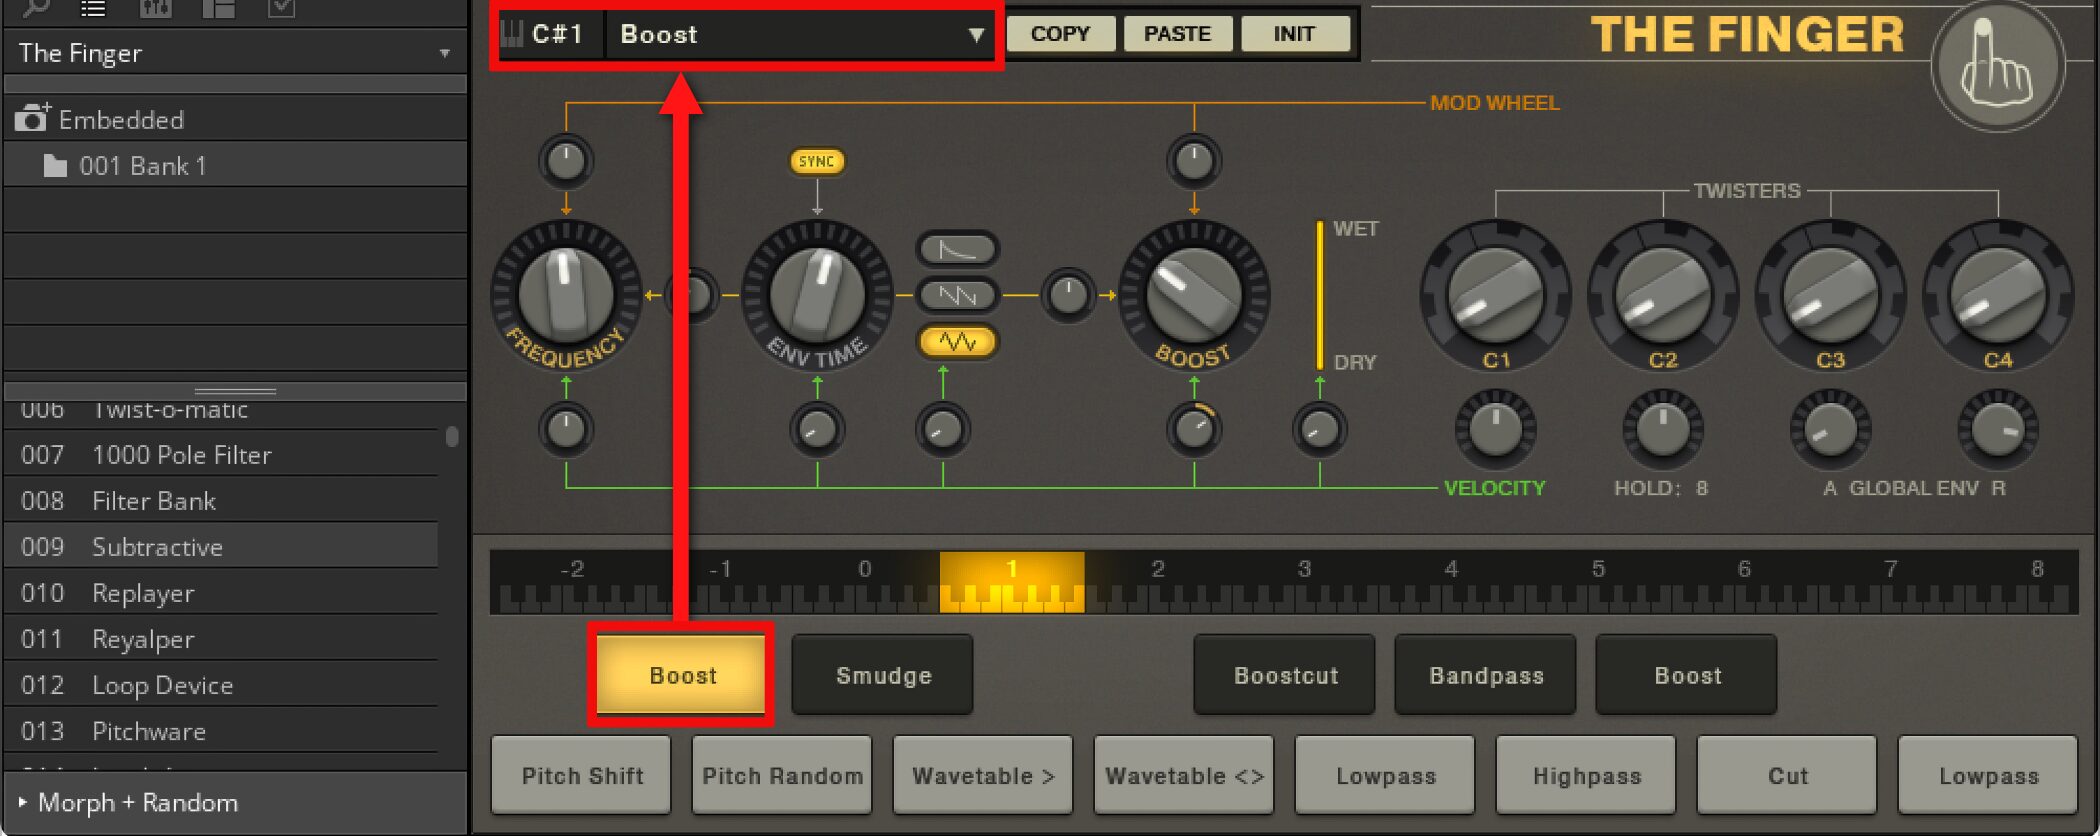Click the global envelope release knob under C4
The height and width of the screenshot is (836, 2100).
(x=1998, y=429)
